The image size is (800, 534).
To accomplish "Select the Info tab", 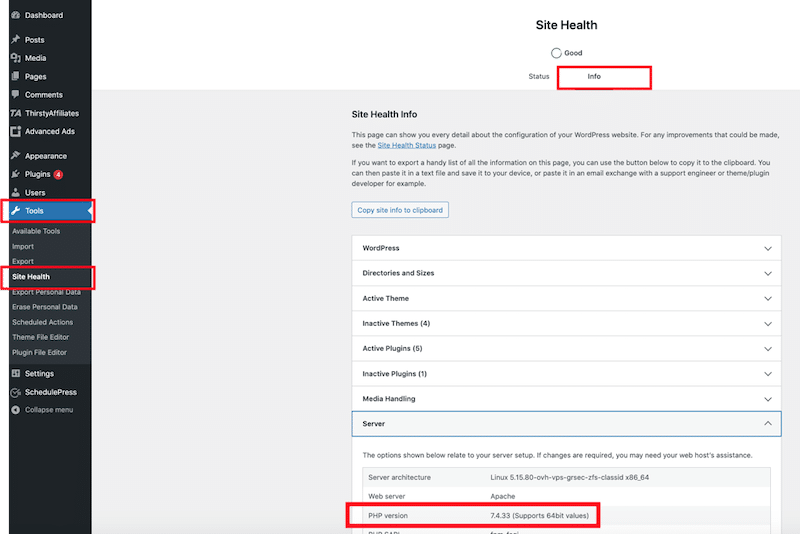I will [x=594, y=77].
